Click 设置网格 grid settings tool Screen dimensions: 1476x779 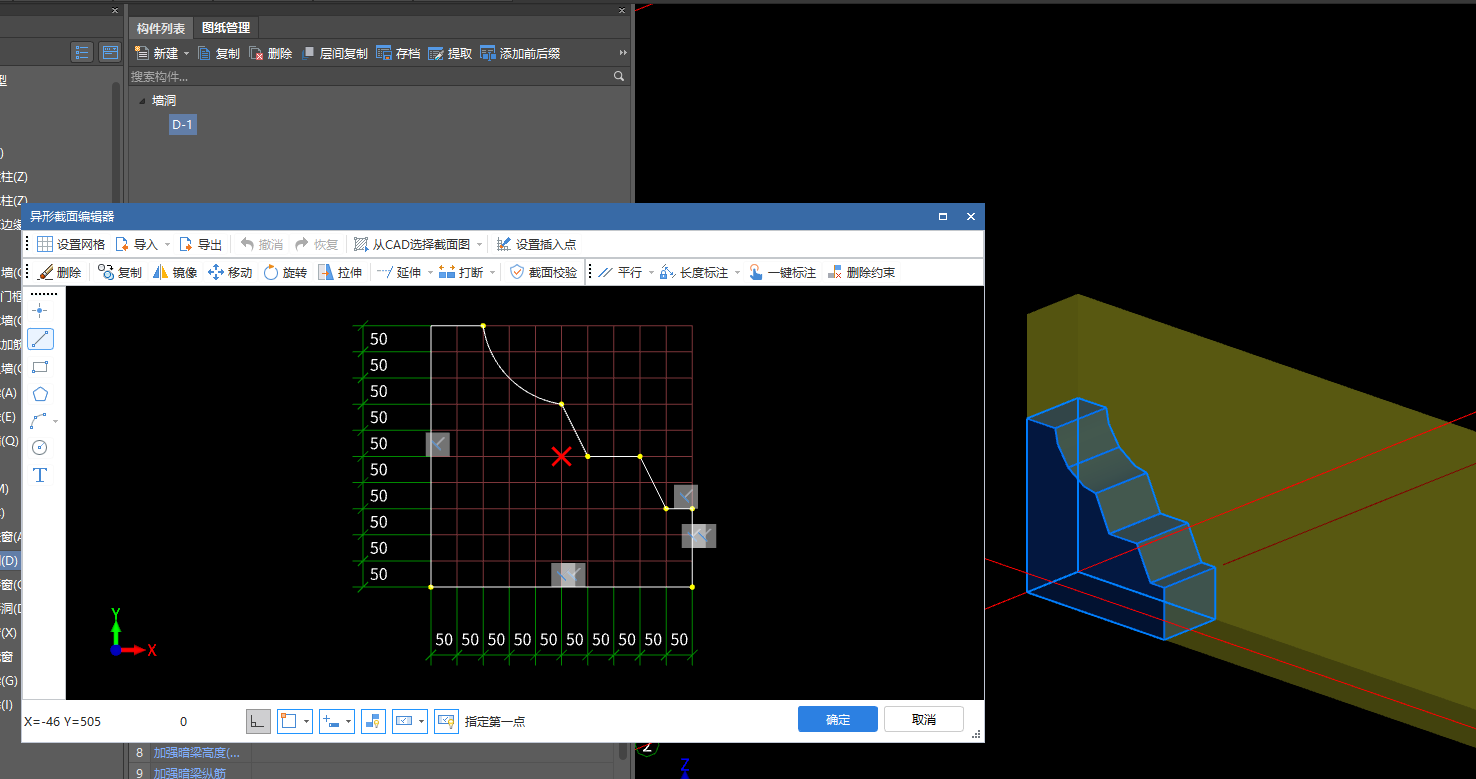71,244
